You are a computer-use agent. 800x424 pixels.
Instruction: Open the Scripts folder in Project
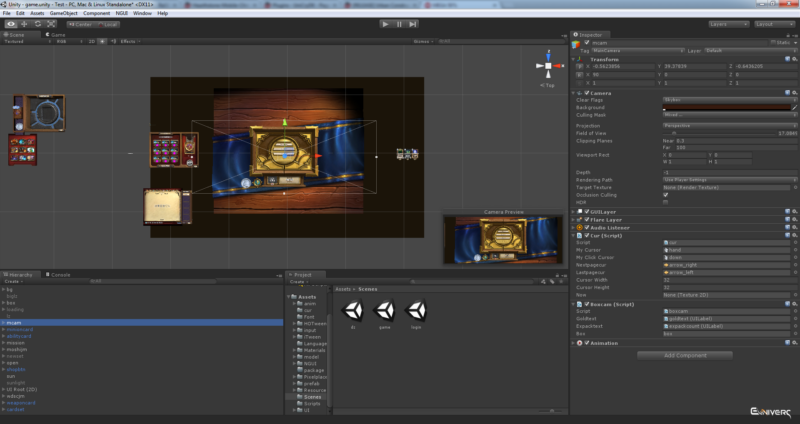(x=312, y=404)
